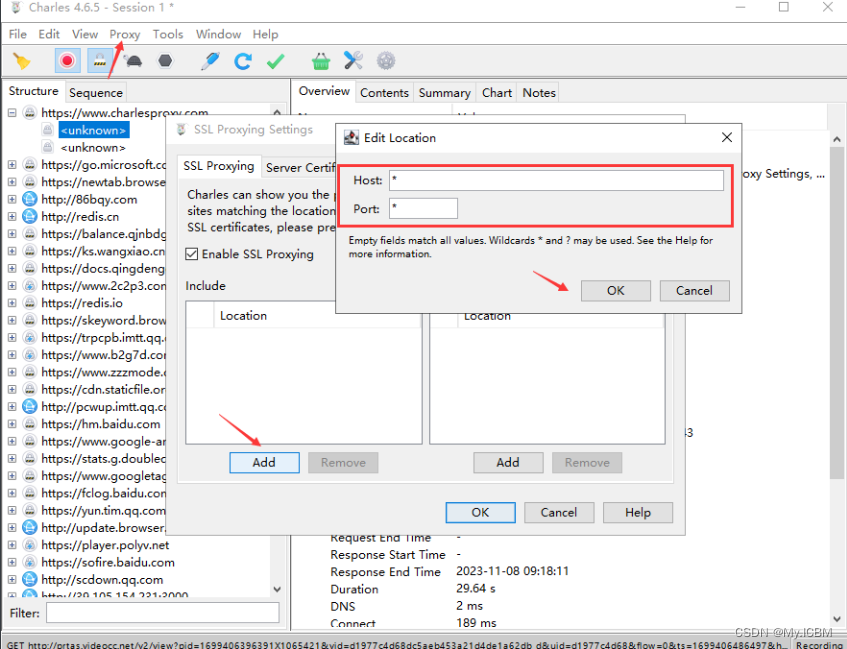Open the Tools menu
Viewport: 847px width, 649px height.
[x=168, y=34]
